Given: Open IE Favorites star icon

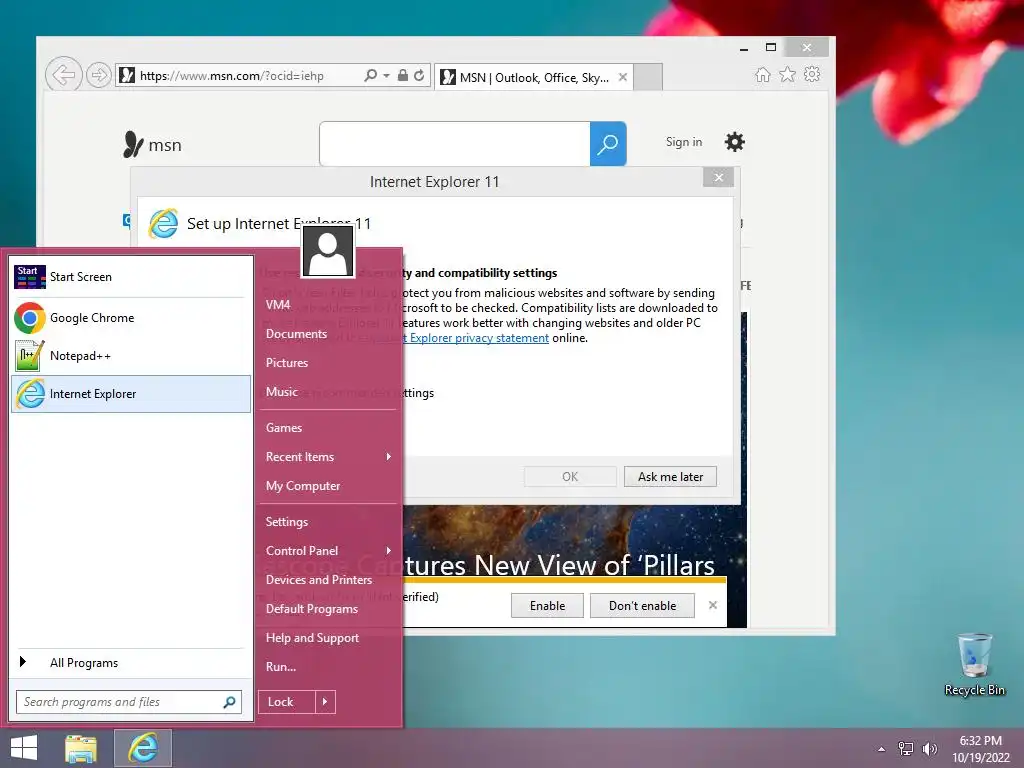Looking at the screenshot, I should 788,74.
